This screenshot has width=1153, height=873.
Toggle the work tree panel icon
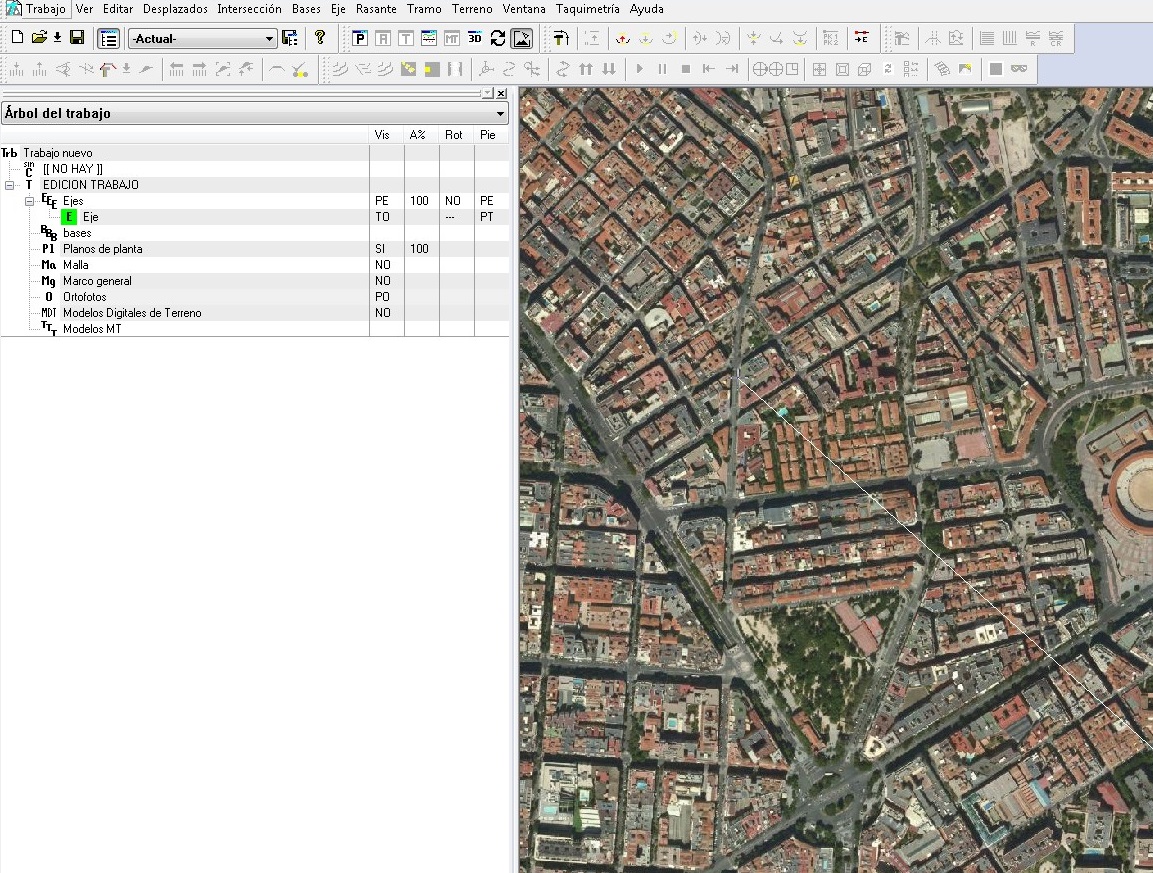(x=108, y=38)
